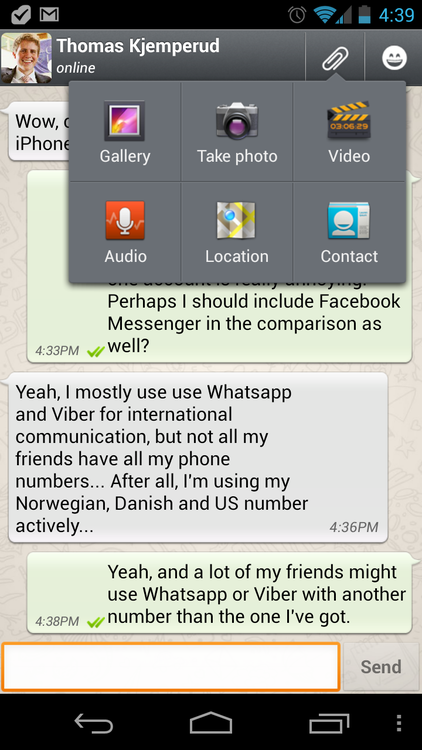Image resolution: width=422 pixels, height=750 pixels.
Task: Tap the Android back navigation button
Action: [94, 724]
